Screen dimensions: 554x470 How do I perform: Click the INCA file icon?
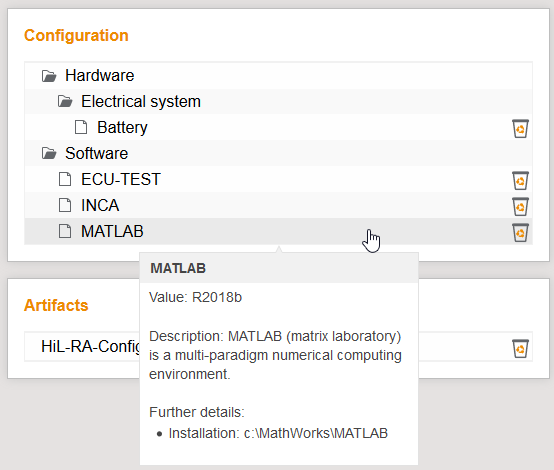point(65,205)
